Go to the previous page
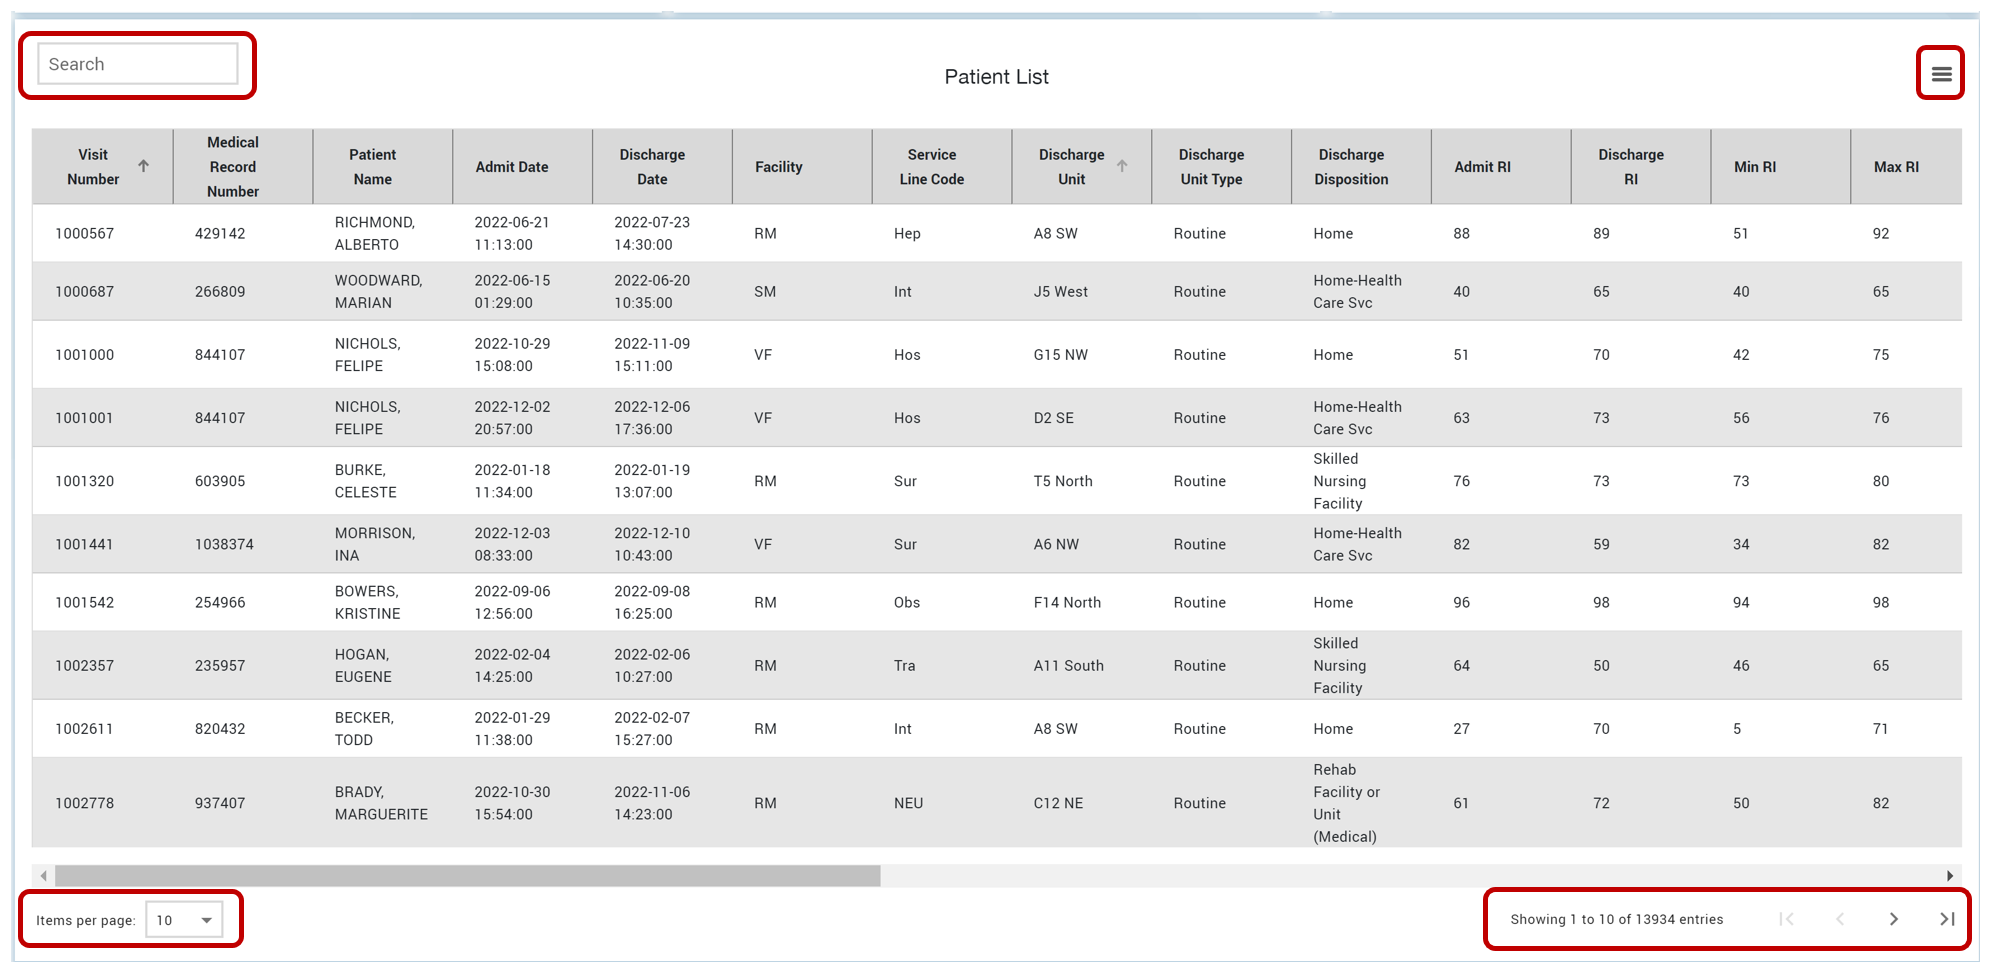Image resolution: width=2003 pixels, height=971 pixels. (1840, 919)
